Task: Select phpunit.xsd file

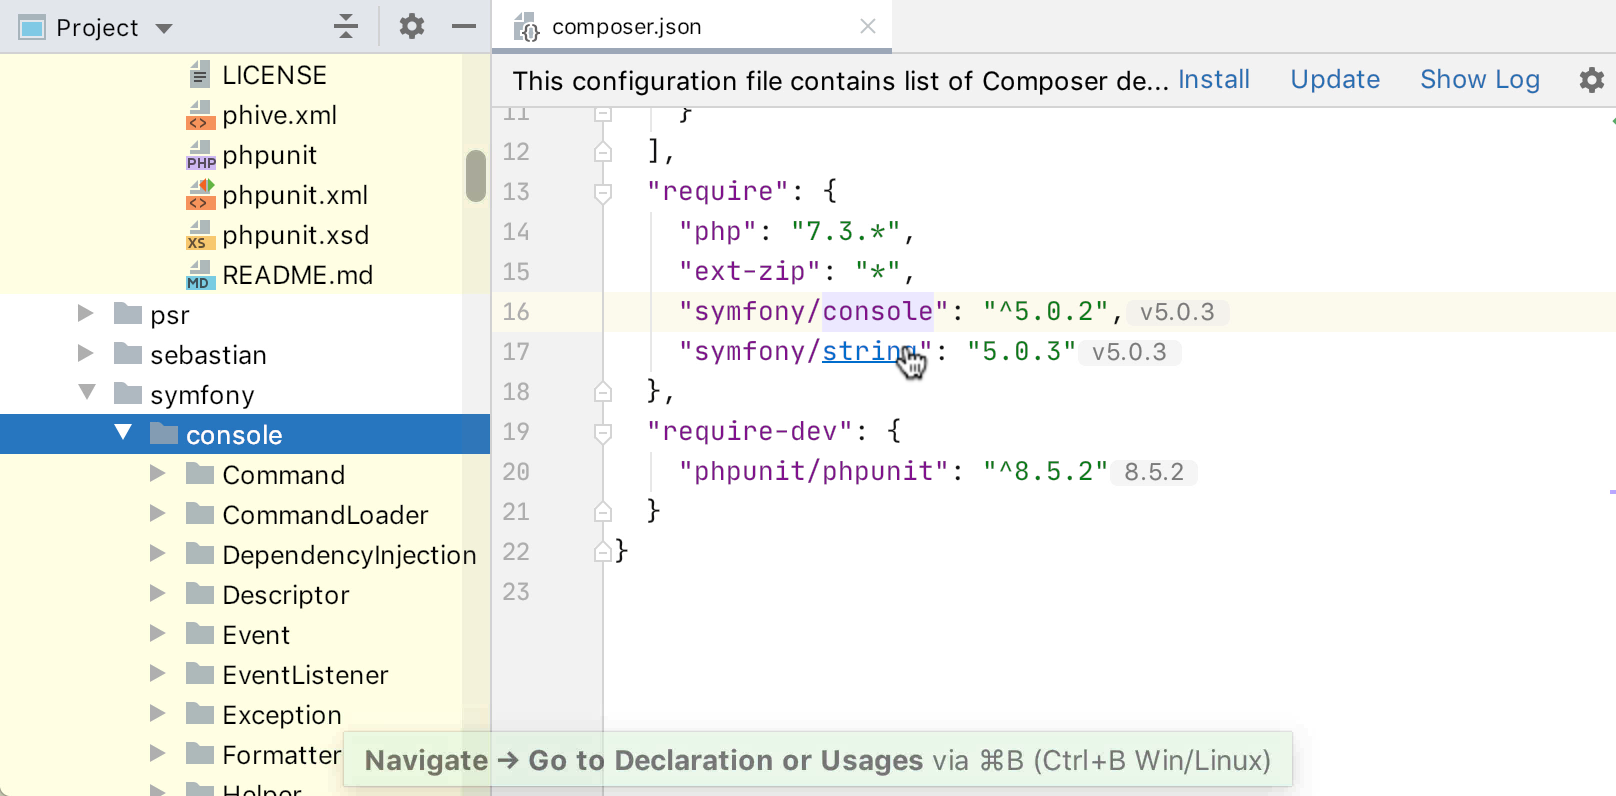Action: click(x=295, y=235)
